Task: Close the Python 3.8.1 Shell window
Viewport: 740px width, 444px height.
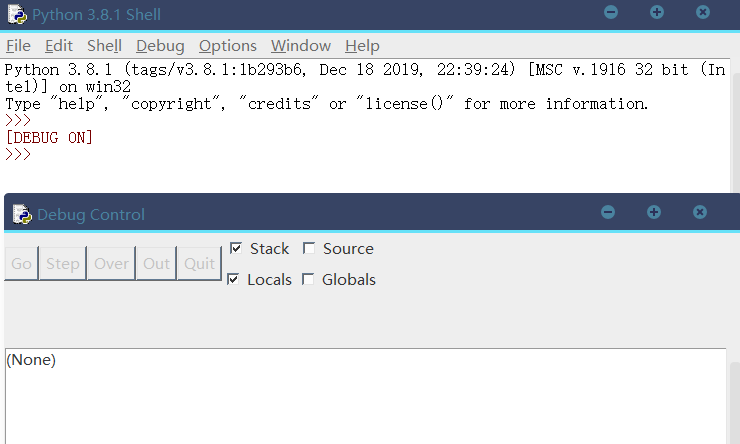Action: (703, 13)
